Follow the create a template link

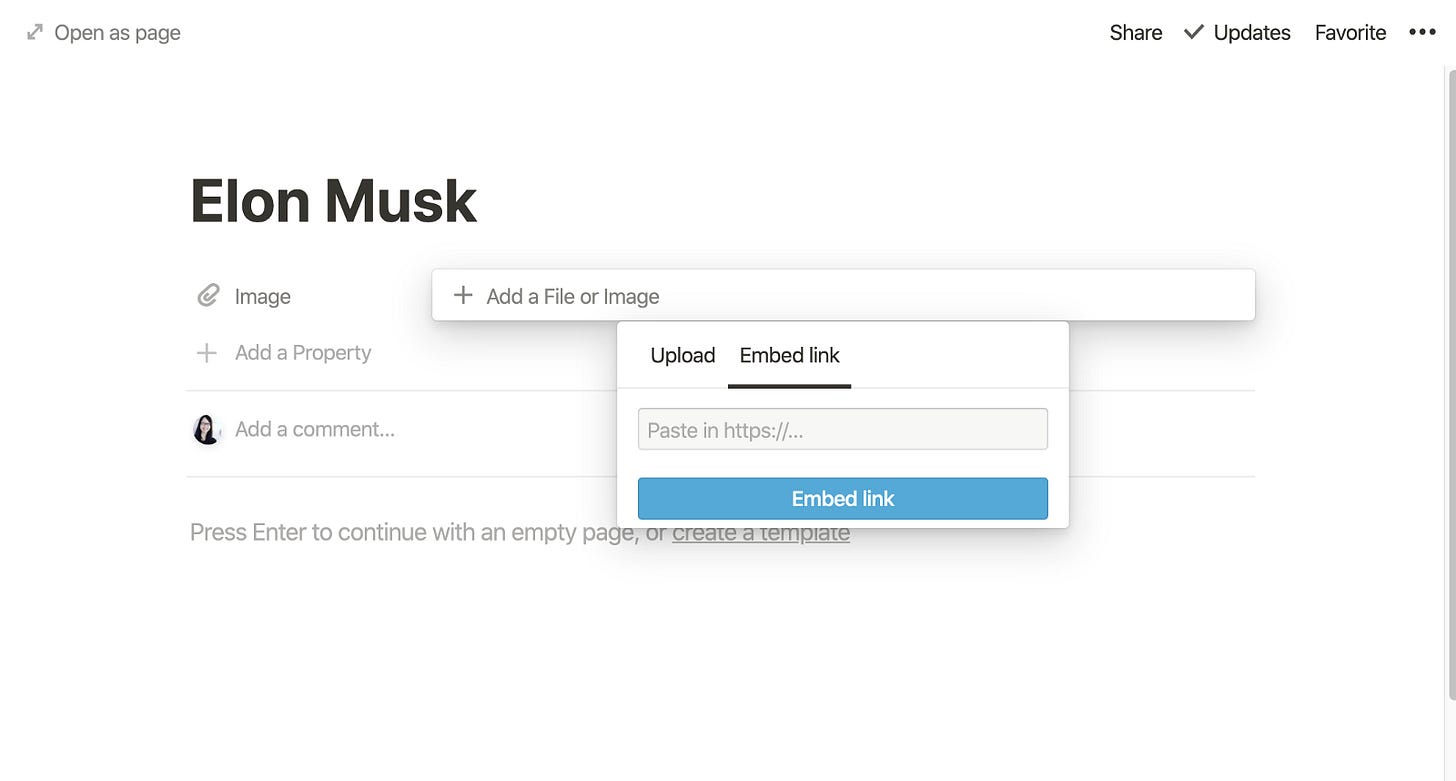point(761,533)
